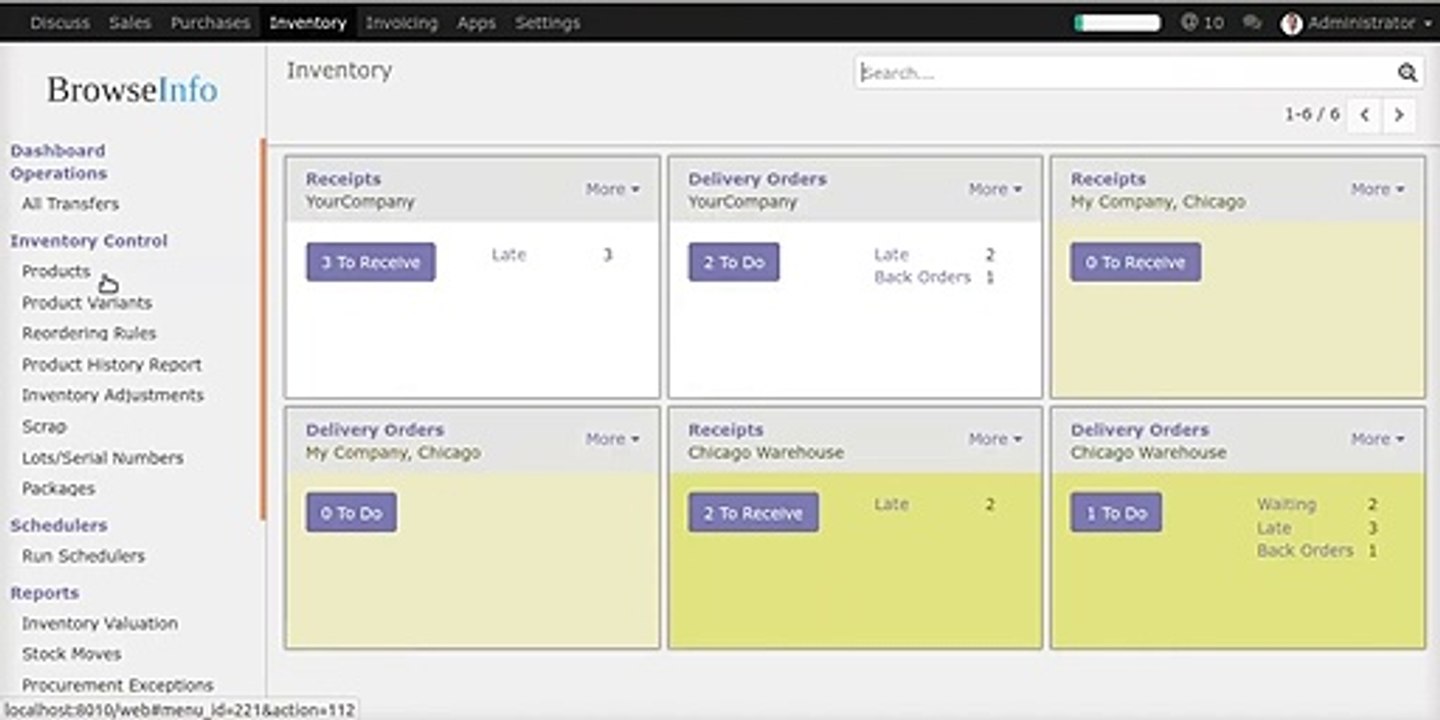Click the 0 To Receive button
Viewport: 1440px width, 720px height.
1136,262
